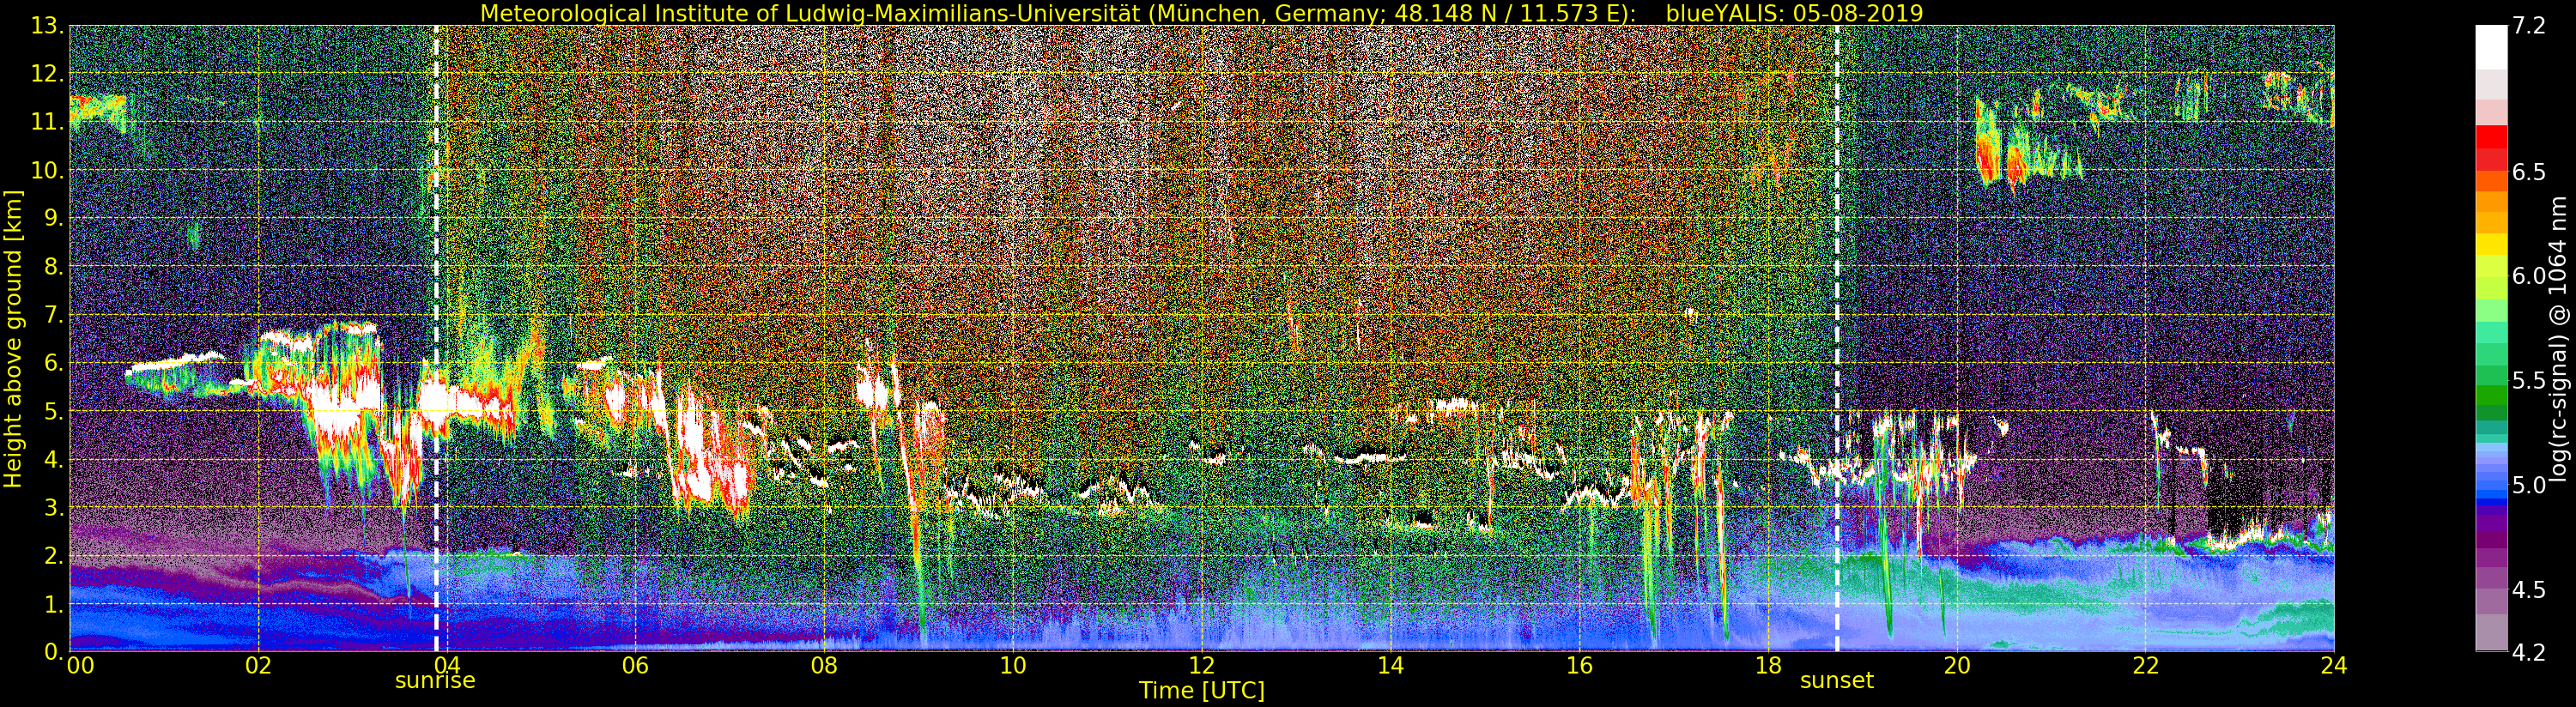Click the y-axis tick label '9.'
Viewport: 2576px width, 707px height.
coord(53,218)
